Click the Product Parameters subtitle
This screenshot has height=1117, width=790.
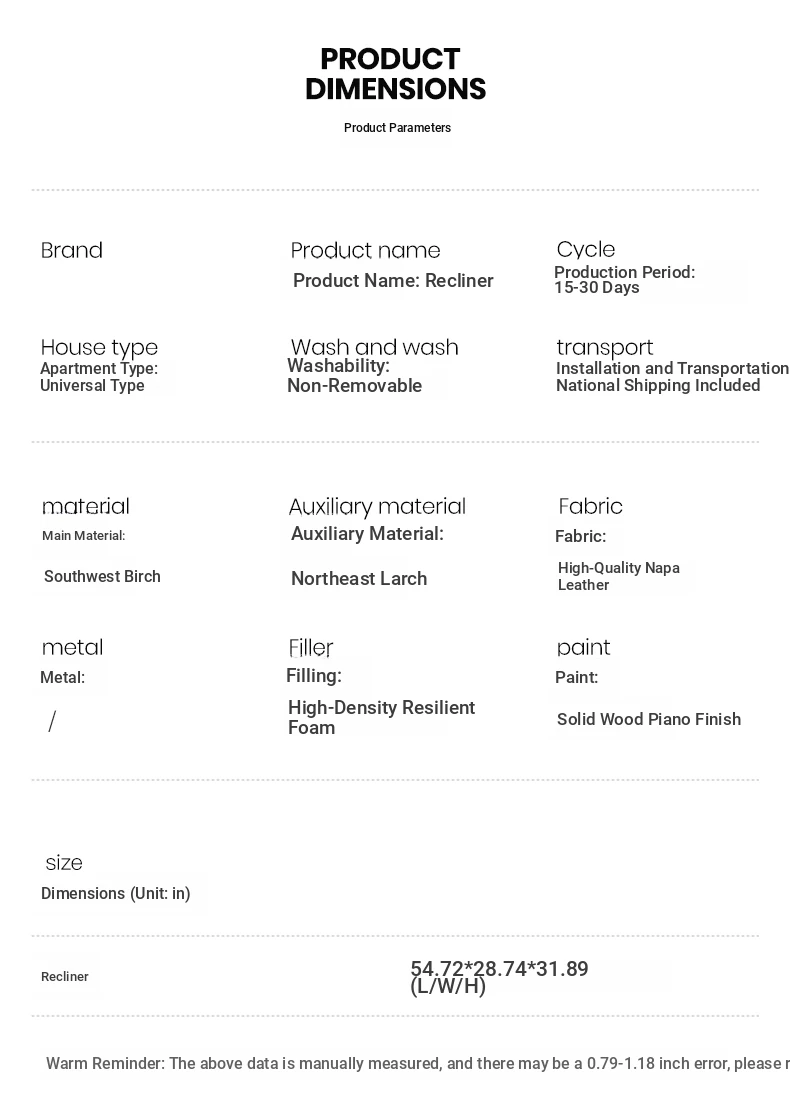click(x=397, y=128)
